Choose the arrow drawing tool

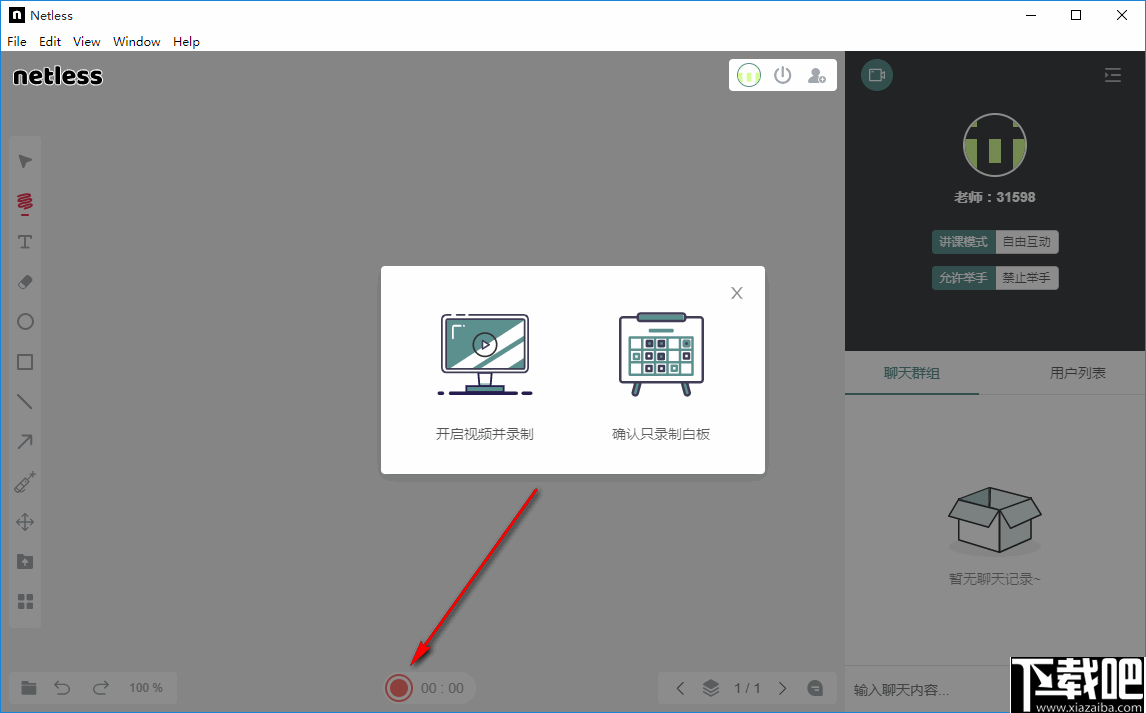pos(24,441)
